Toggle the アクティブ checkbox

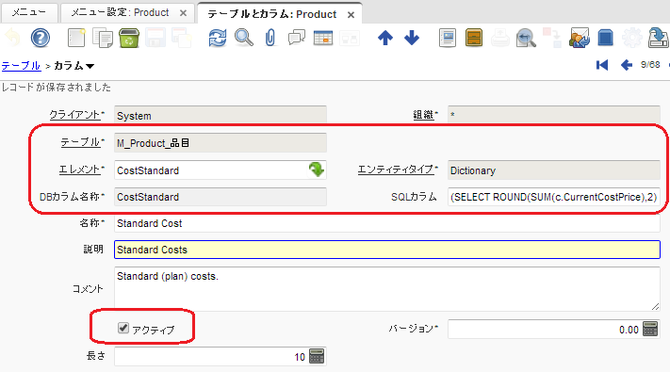(123, 328)
